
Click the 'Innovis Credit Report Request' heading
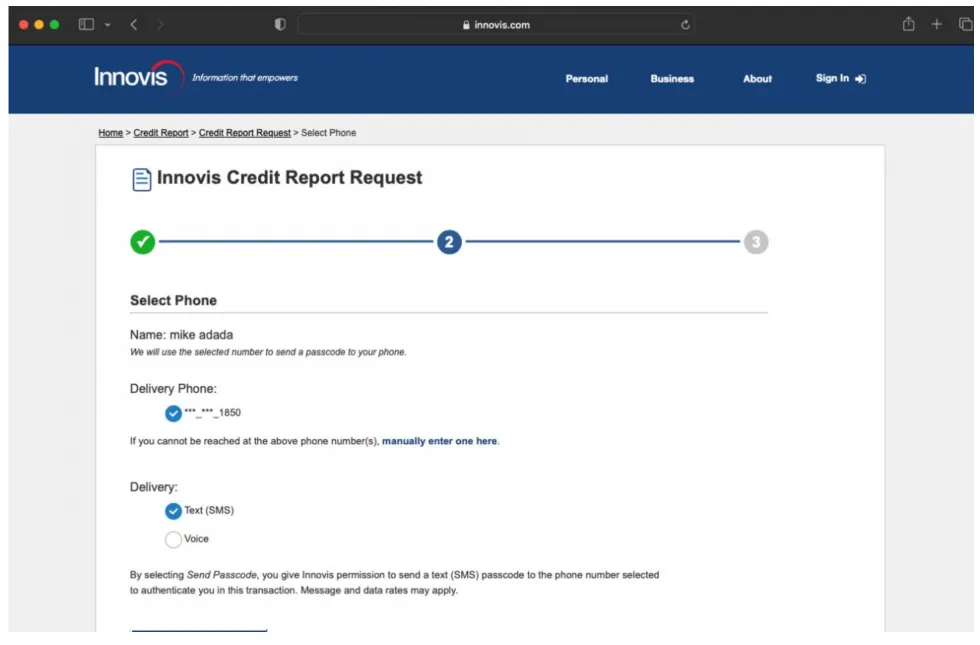(x=289, y=178)
